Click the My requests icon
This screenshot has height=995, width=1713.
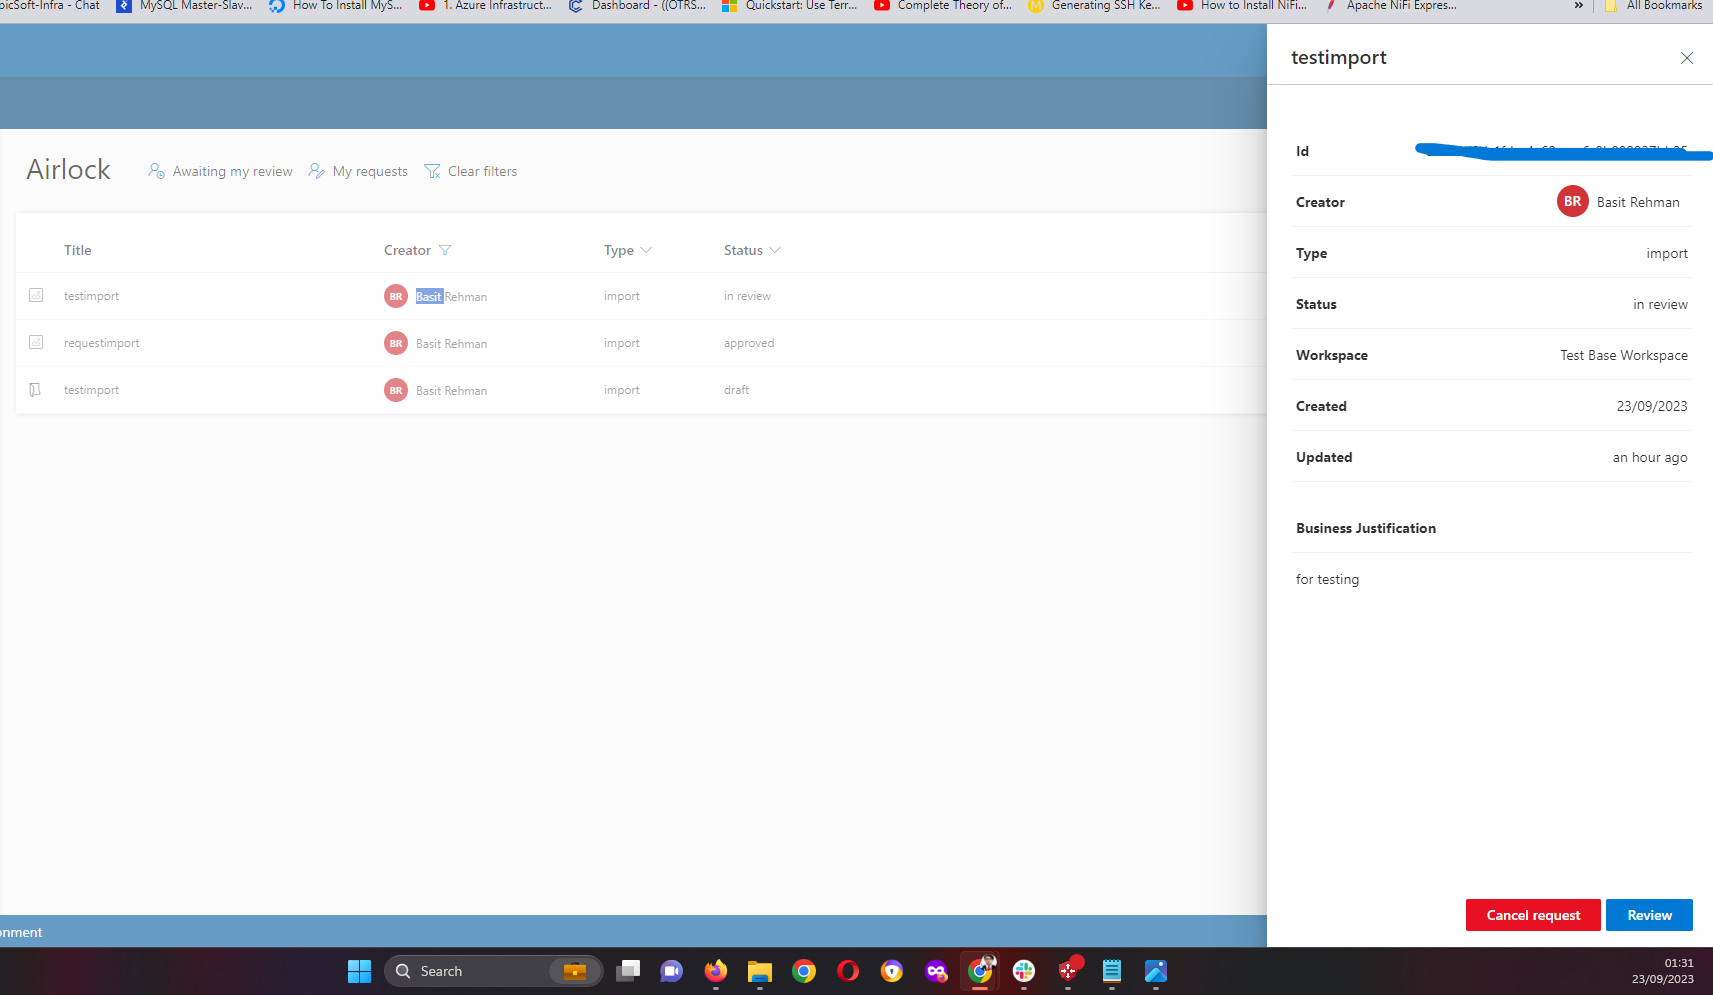pyautogui.click(x=315, y=171)
